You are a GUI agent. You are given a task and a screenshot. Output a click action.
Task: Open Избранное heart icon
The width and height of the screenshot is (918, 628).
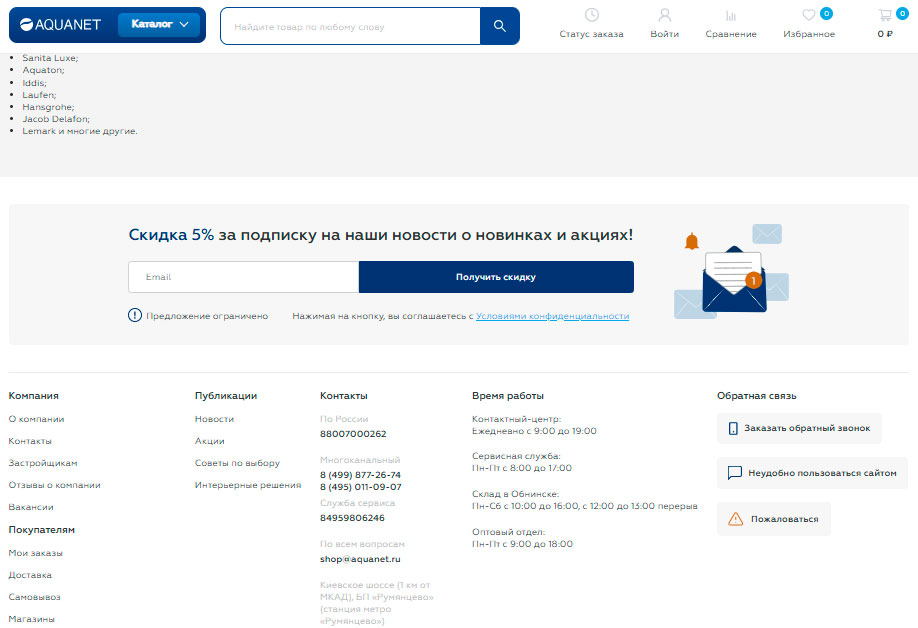pyautogui.click(x=809, y=15)
